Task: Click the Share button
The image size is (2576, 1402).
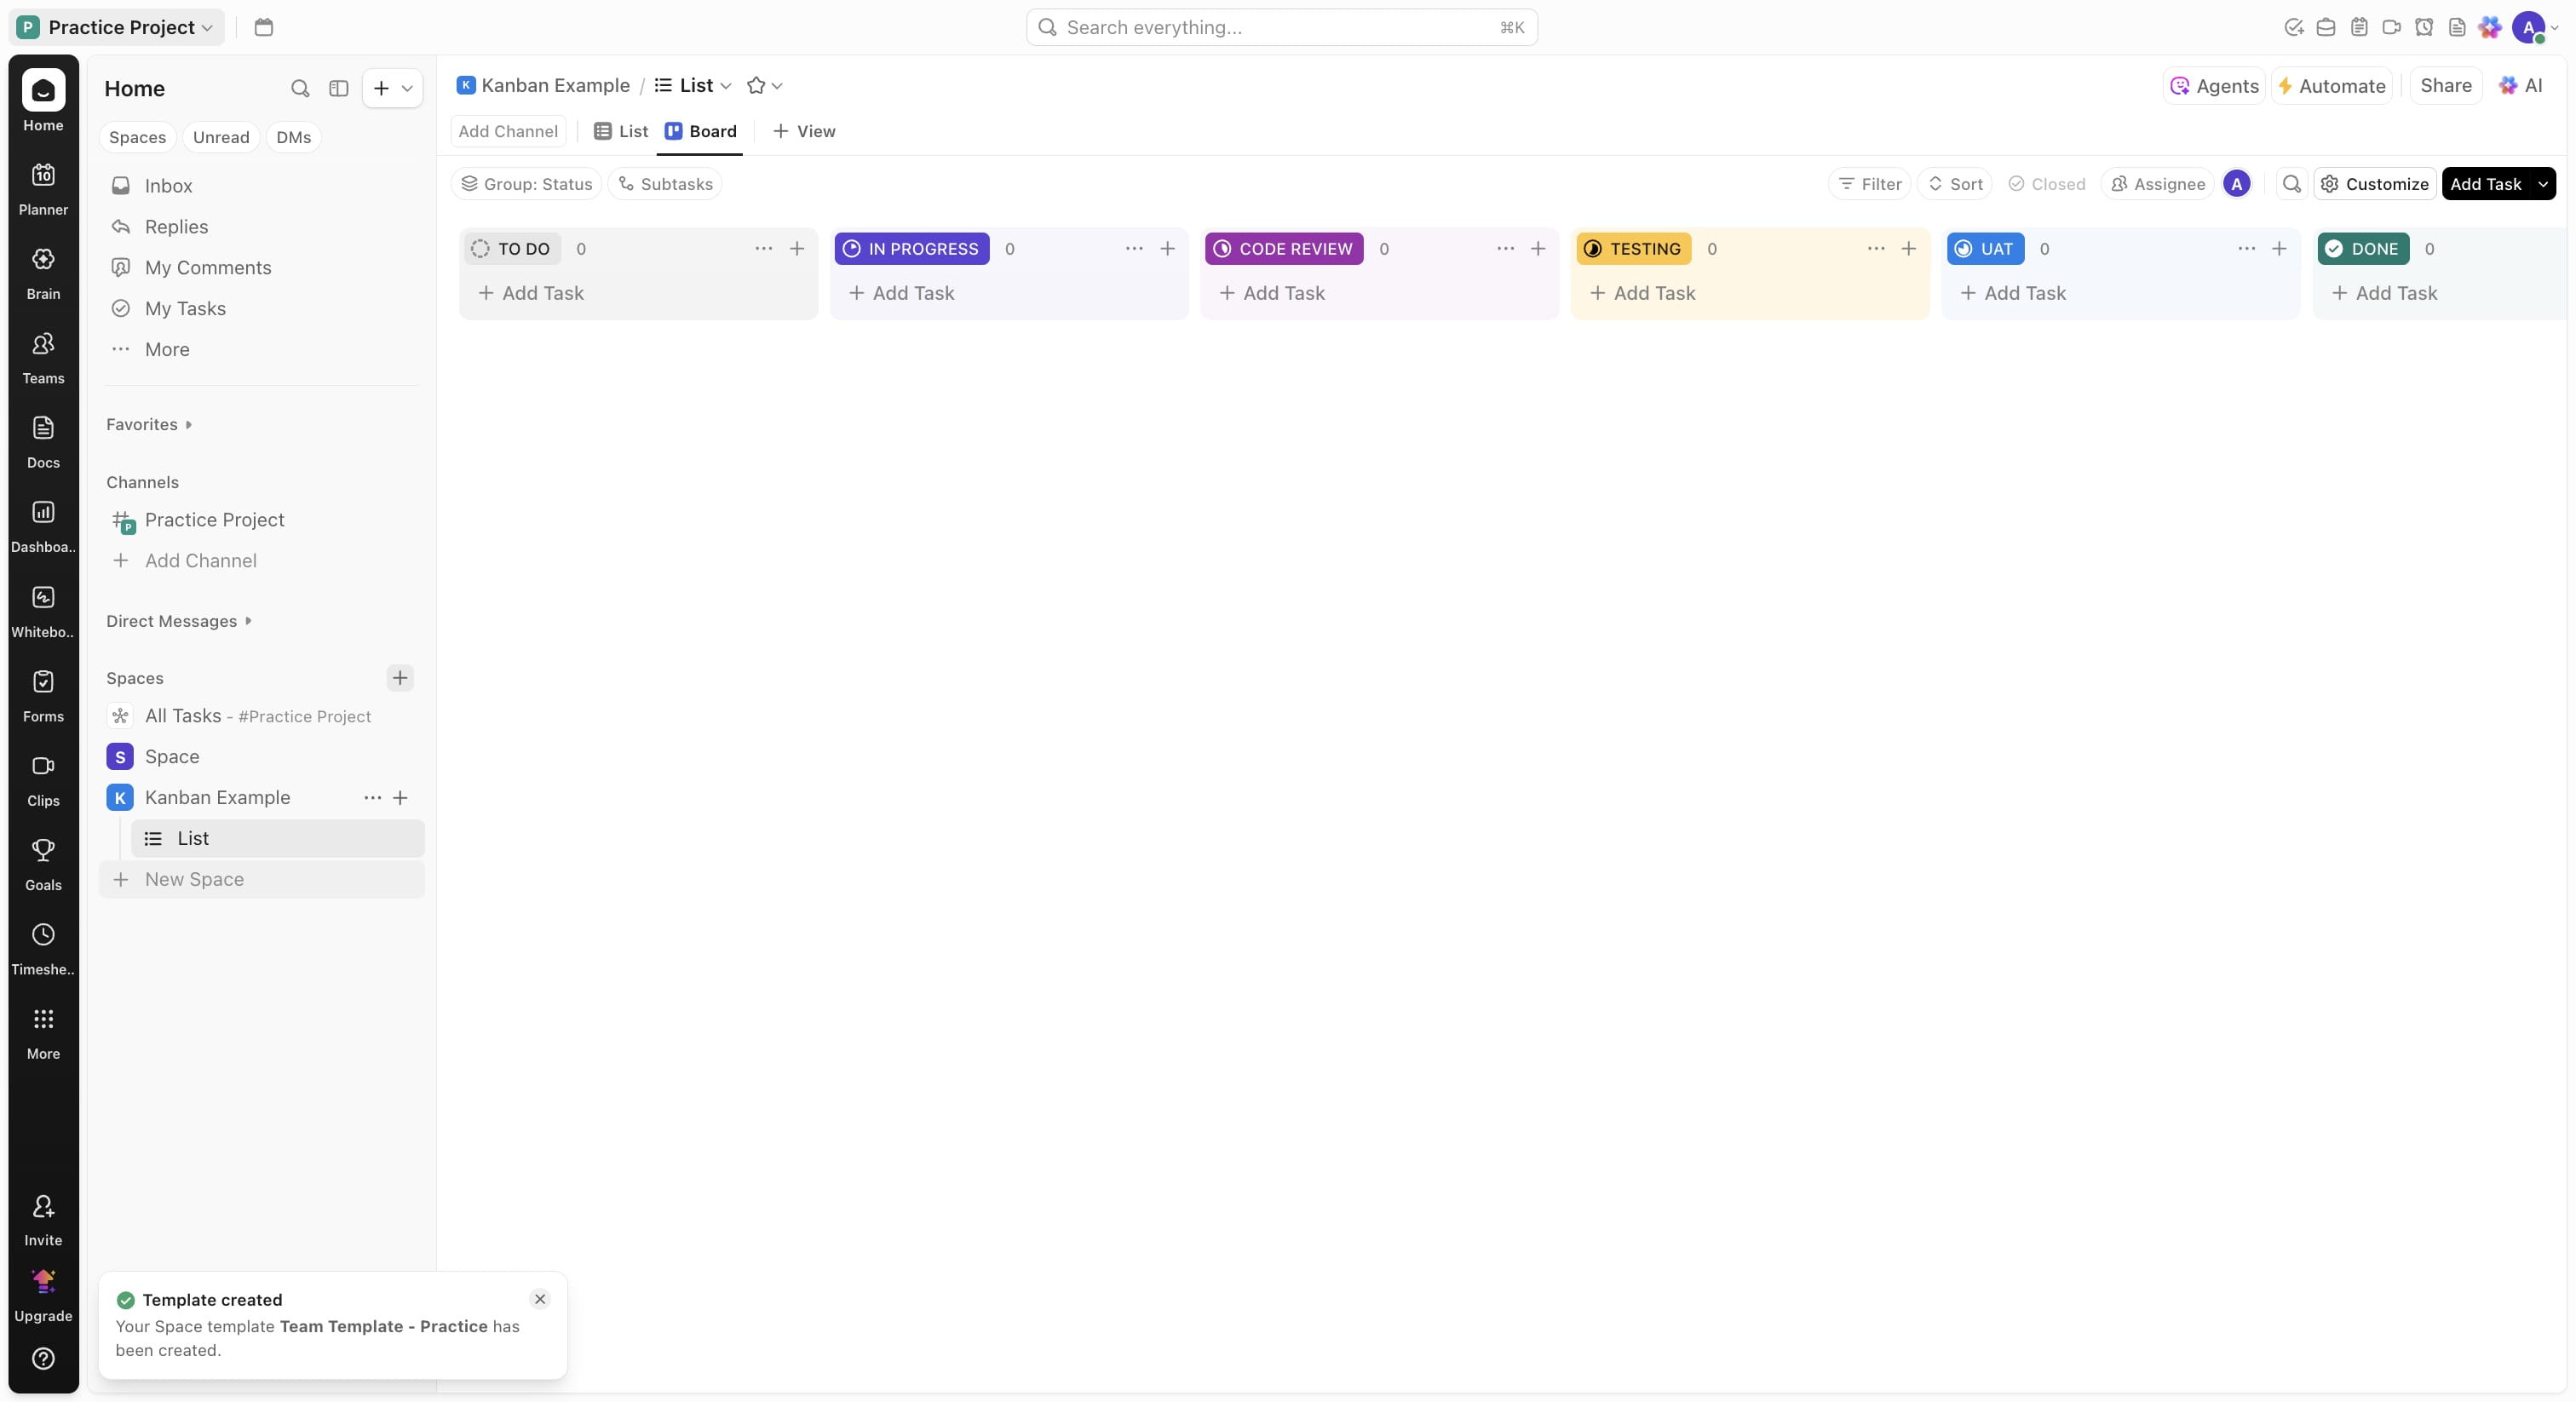Action: tap(2445, 86)
